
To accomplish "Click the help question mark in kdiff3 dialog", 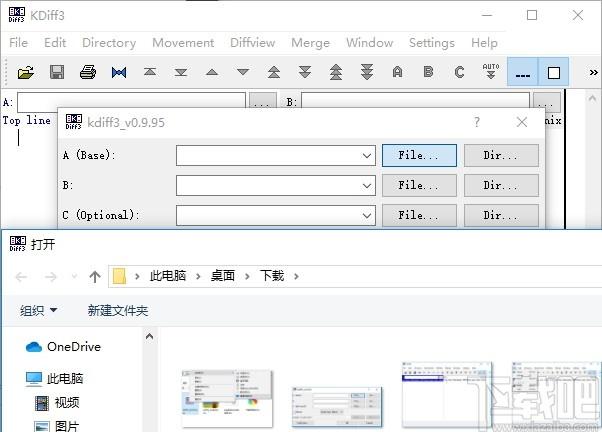I will tap(476, 122).
